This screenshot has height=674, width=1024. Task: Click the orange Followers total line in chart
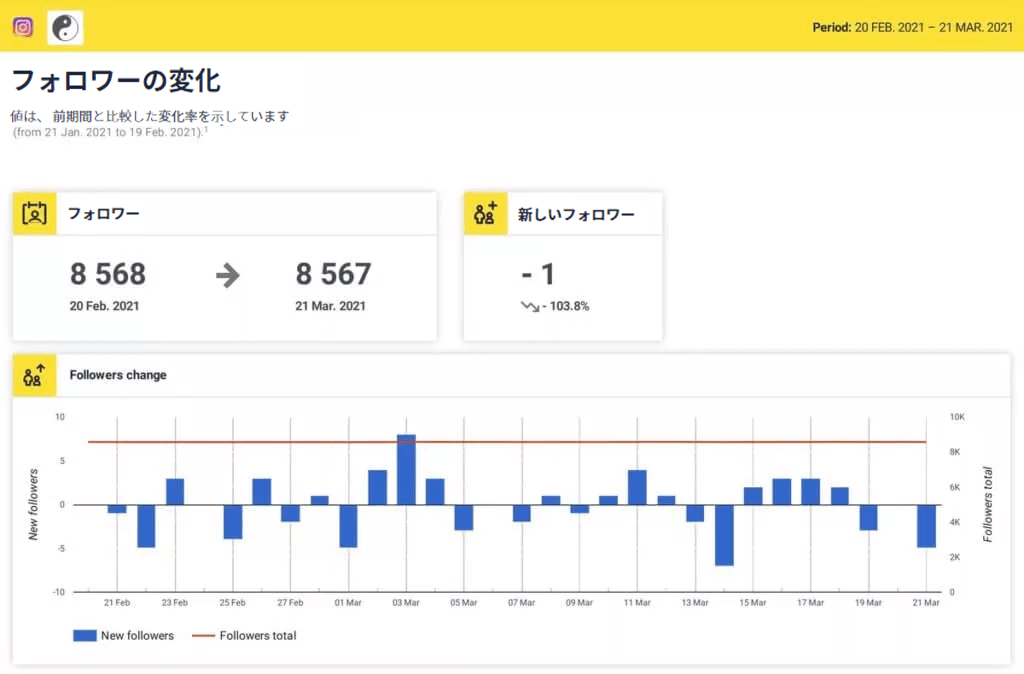tap(507, 442)
